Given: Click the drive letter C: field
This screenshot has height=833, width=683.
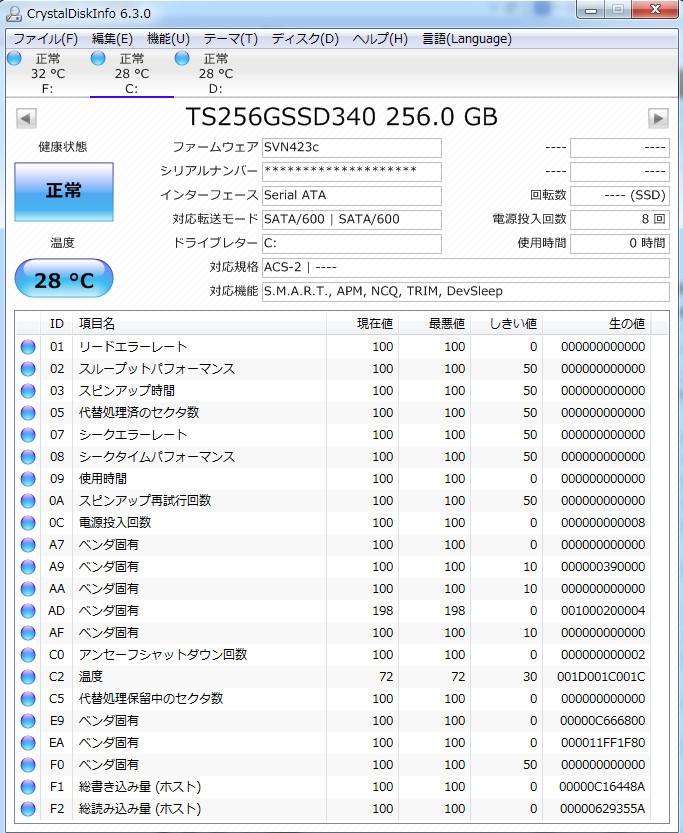Looking at the screenshot, I should tap(352, 243).
